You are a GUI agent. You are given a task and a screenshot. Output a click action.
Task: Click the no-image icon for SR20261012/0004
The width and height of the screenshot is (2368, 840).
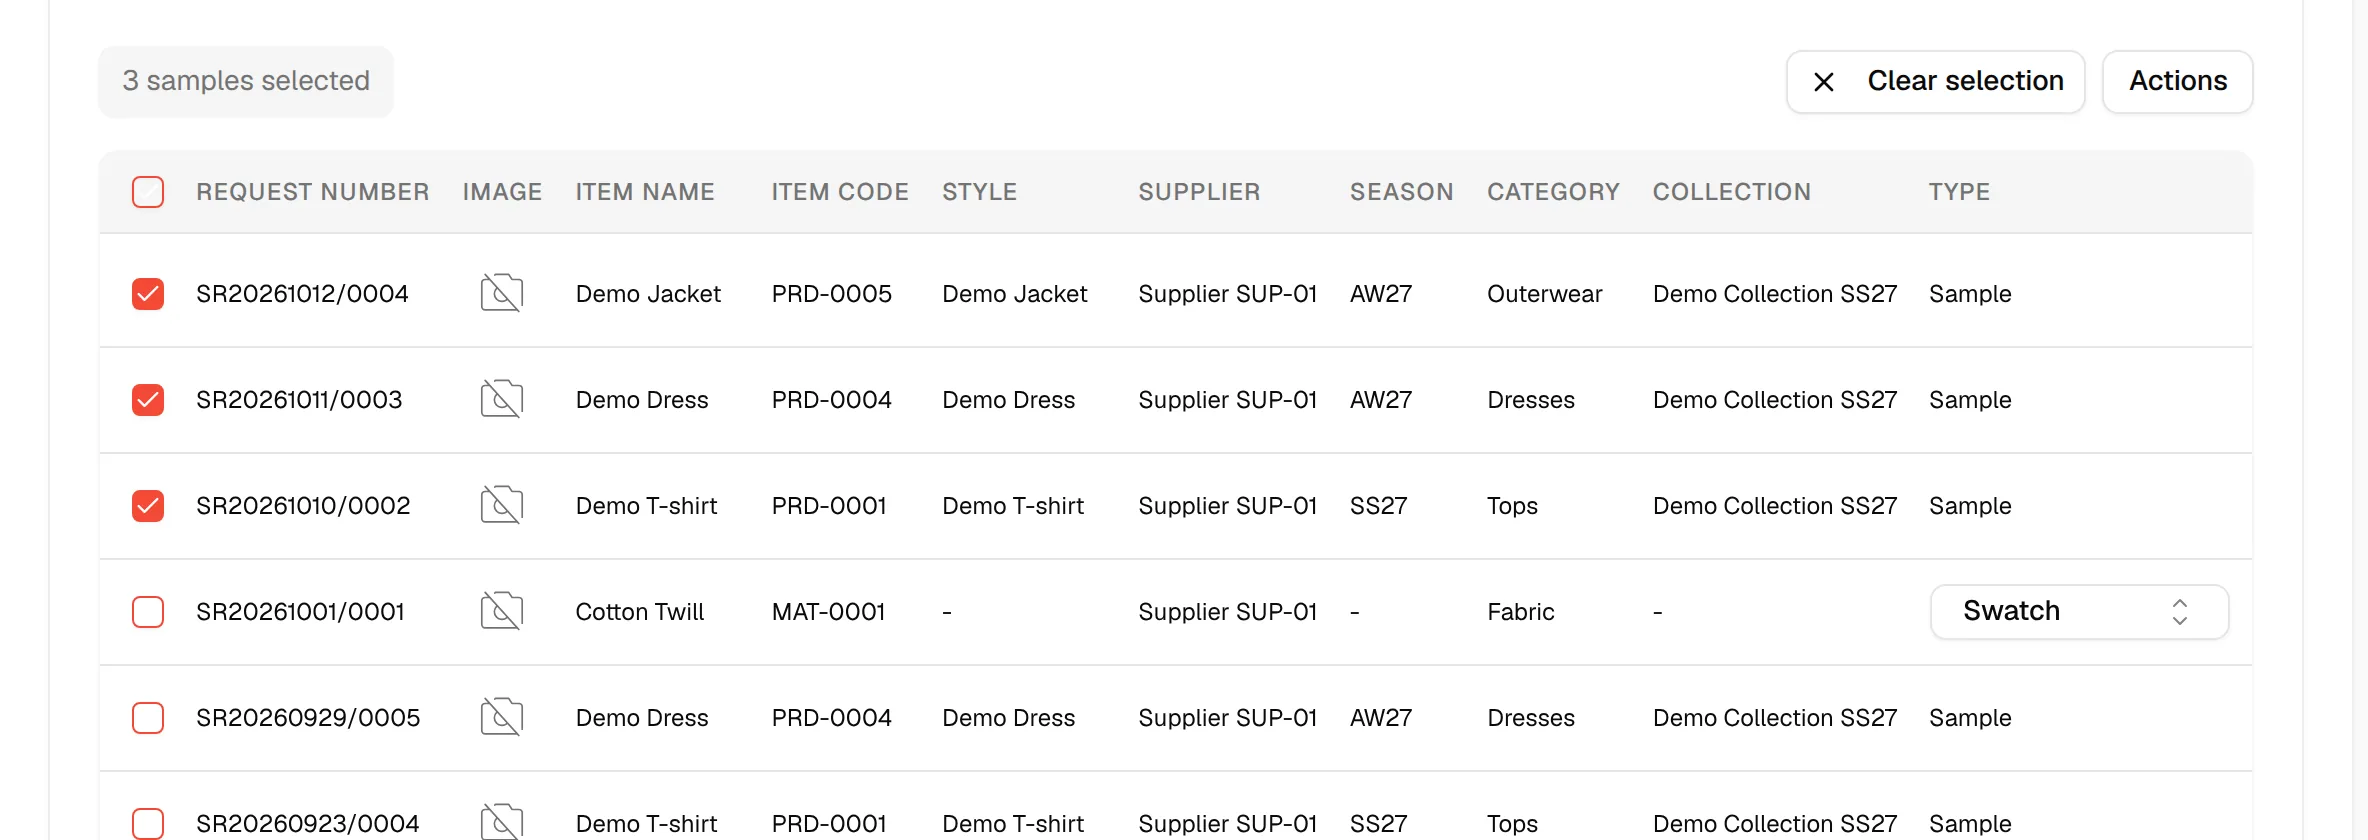coord(502,293)
